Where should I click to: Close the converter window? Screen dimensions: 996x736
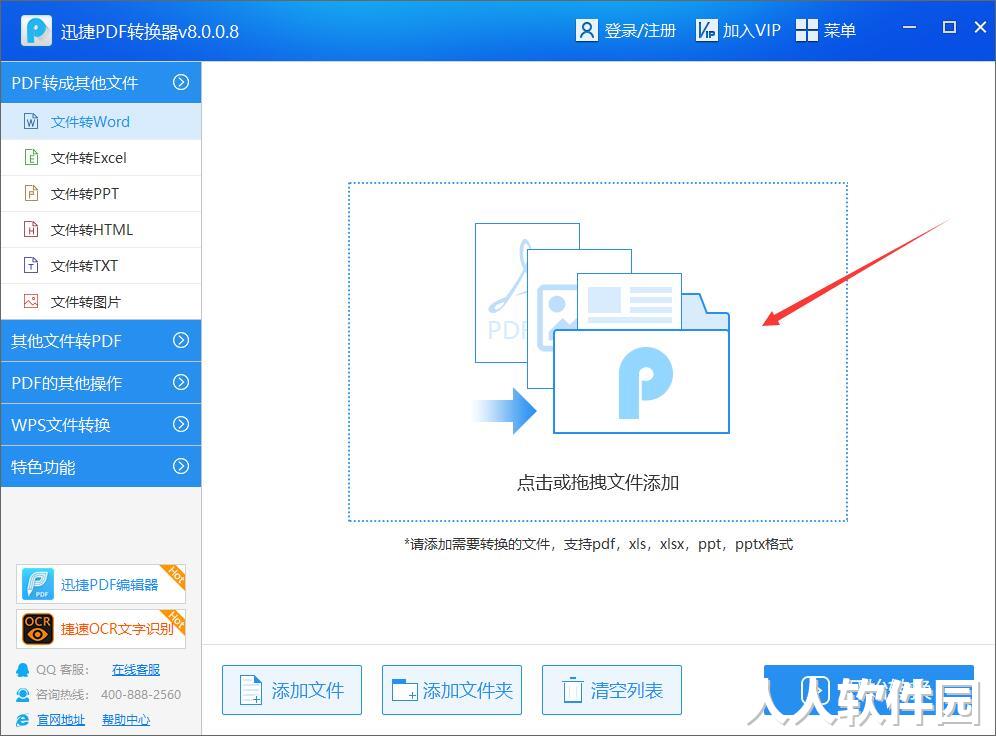[x=980, y=27]
